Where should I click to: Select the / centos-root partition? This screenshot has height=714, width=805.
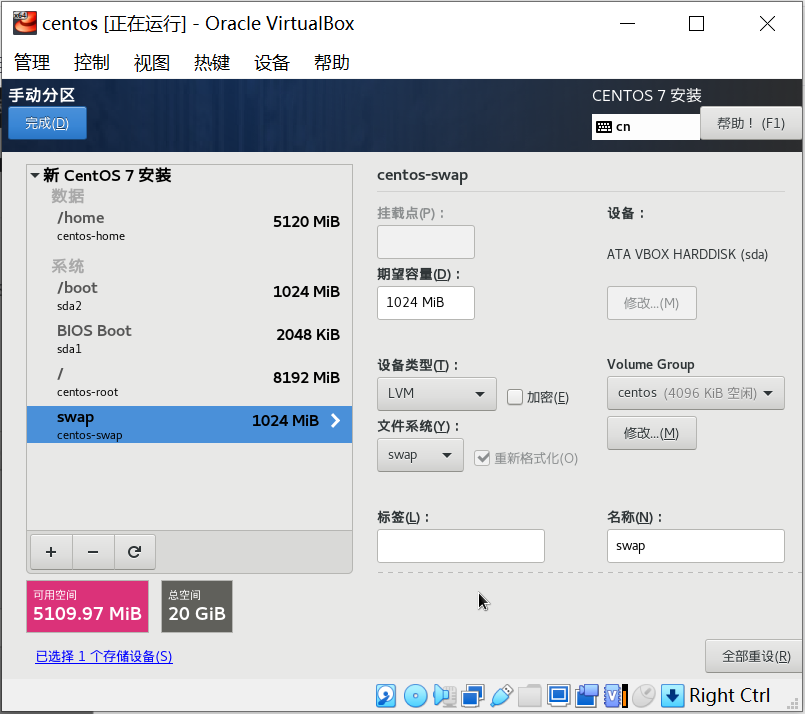click(x=189, y=382)
